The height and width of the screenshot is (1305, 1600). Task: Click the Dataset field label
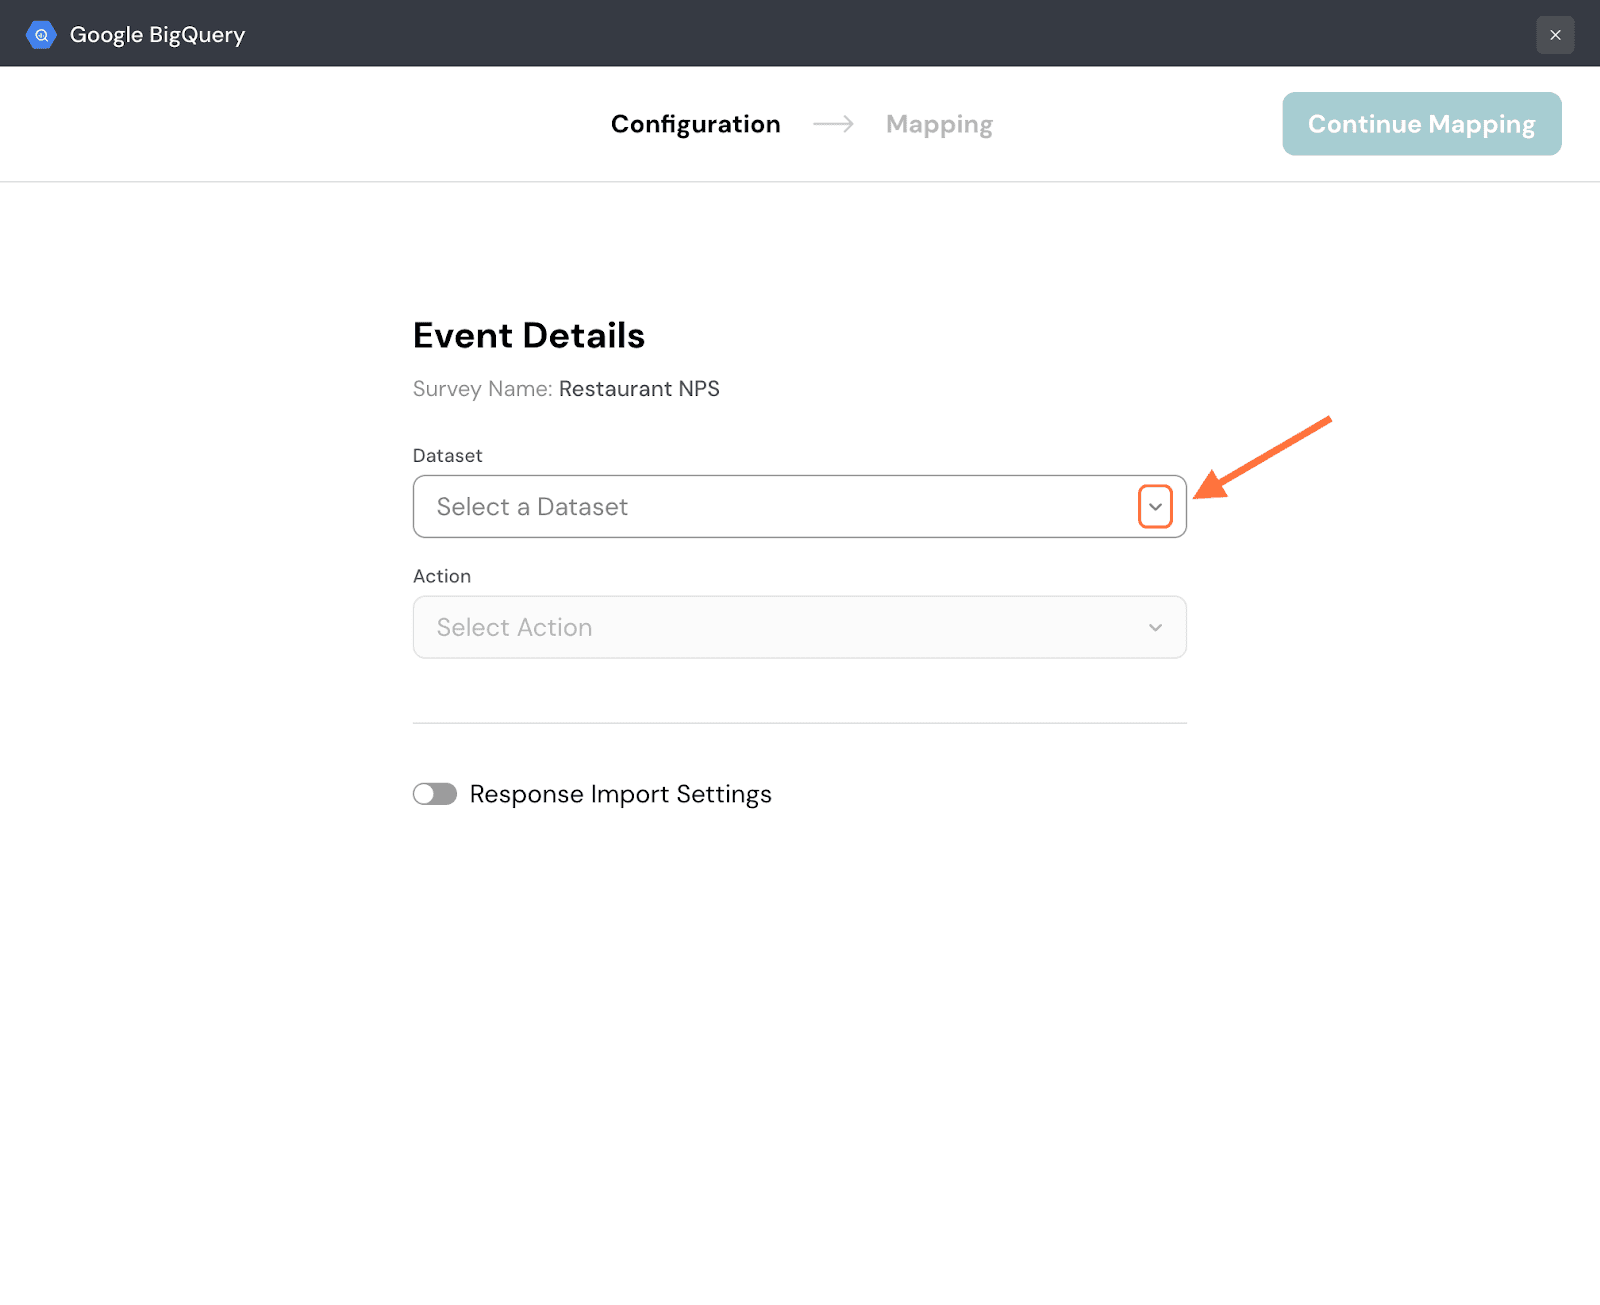(447, 456)
